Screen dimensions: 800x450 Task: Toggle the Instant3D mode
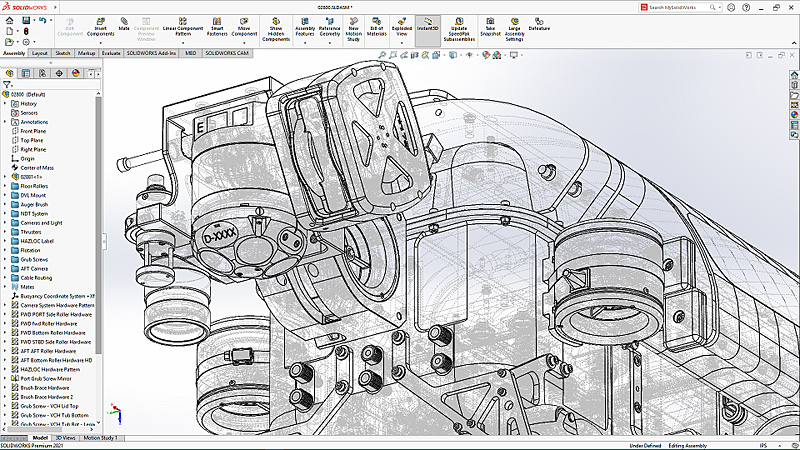point(428,24)
